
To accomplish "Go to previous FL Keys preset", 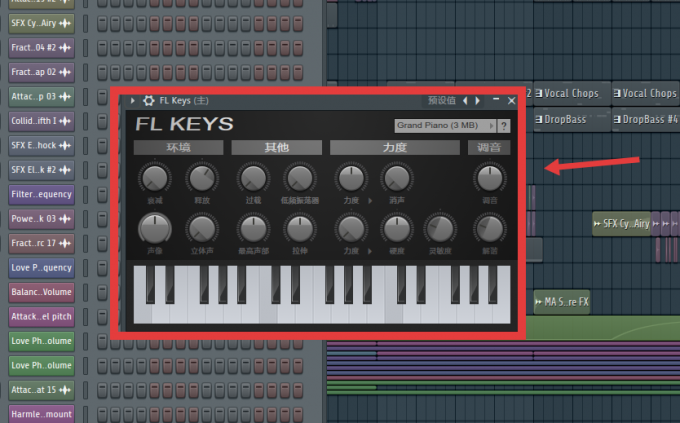I will pos(465,101).
